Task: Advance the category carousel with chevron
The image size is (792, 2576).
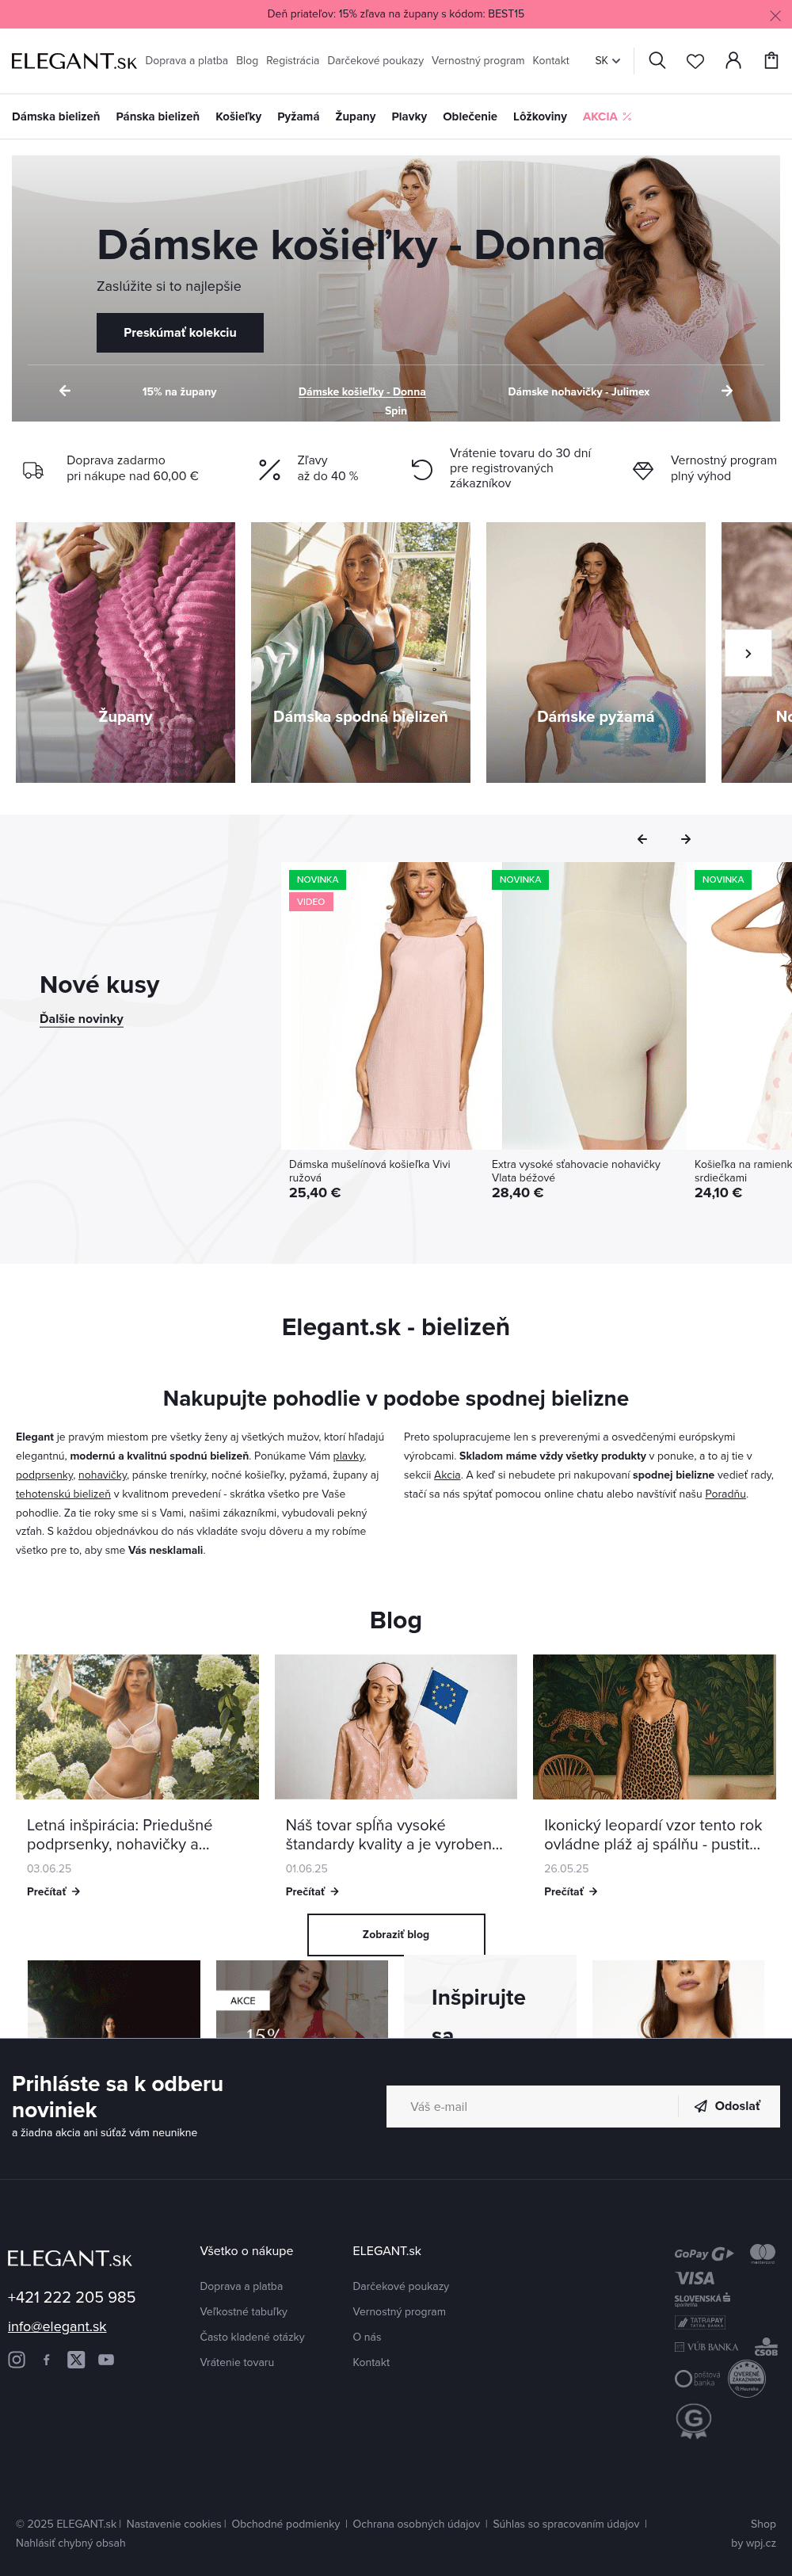Action: tap(748, 653)
